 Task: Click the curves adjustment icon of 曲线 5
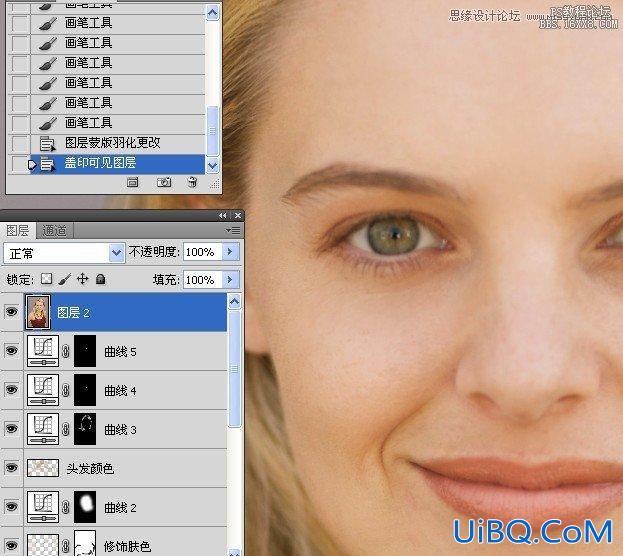(43, 351)
